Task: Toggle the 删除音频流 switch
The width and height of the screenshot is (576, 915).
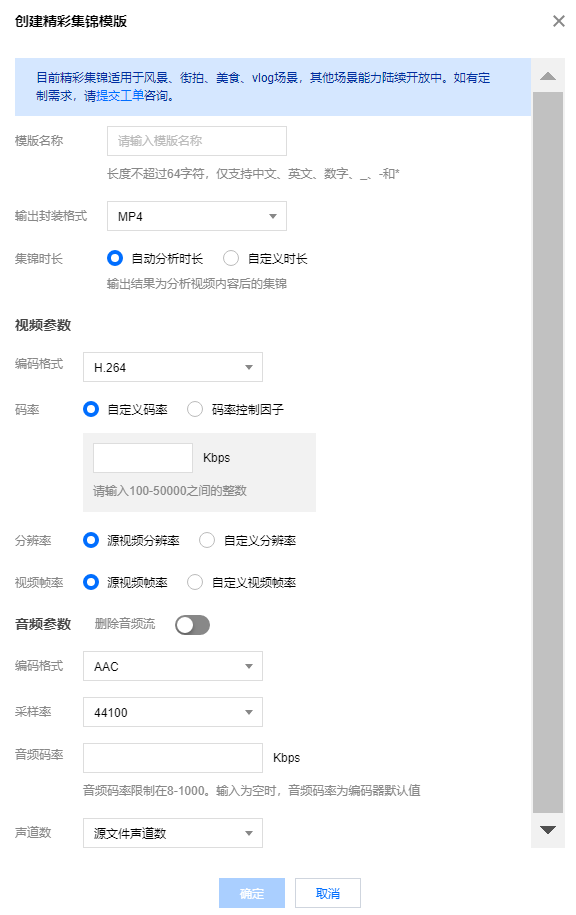Action: (x=193, y=625)
